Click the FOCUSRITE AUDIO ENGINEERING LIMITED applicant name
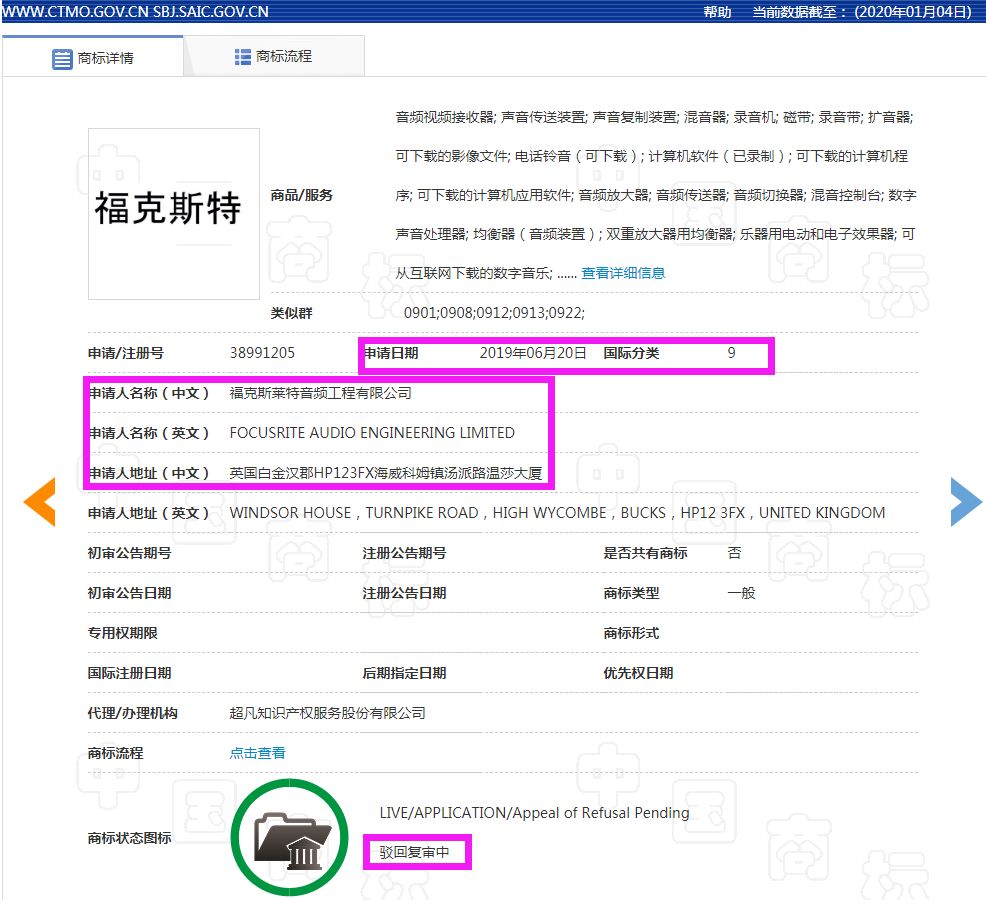Image resolution: width=986 pixels, height=900 pixels. point(369,433)
